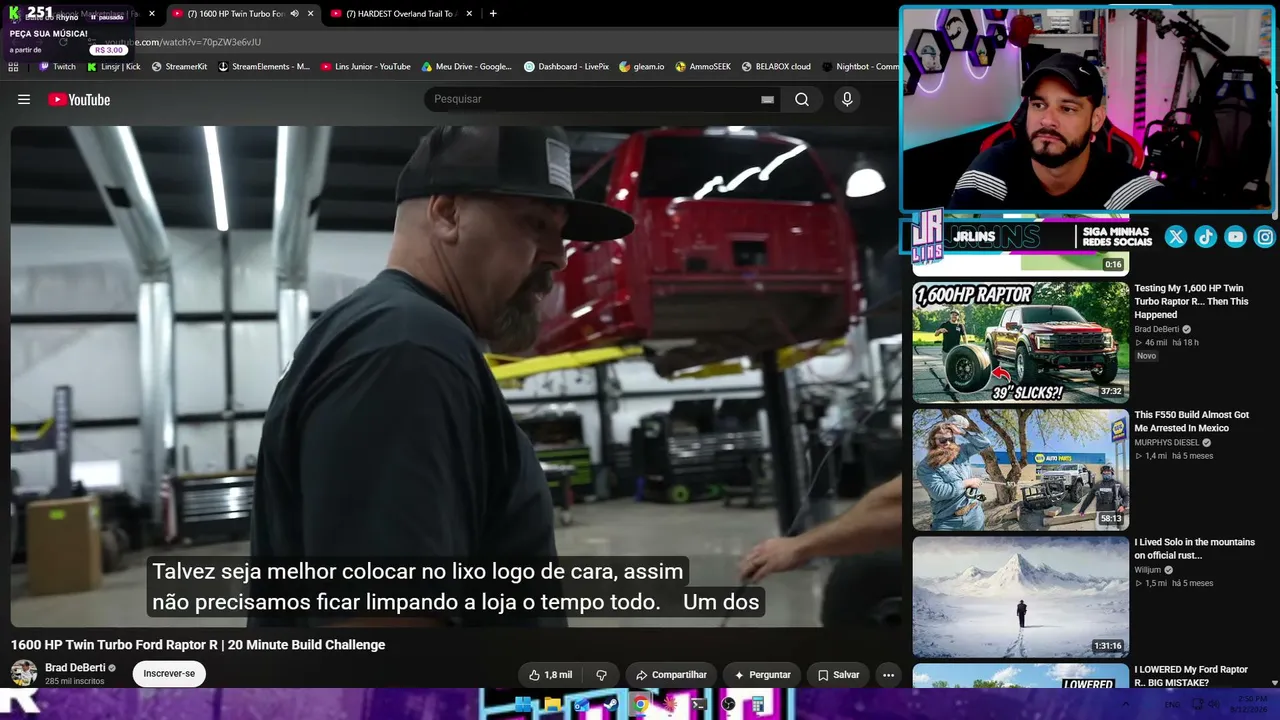Click the Compartilhar share button
1280x720 pixels.
(x=671, y=675)
